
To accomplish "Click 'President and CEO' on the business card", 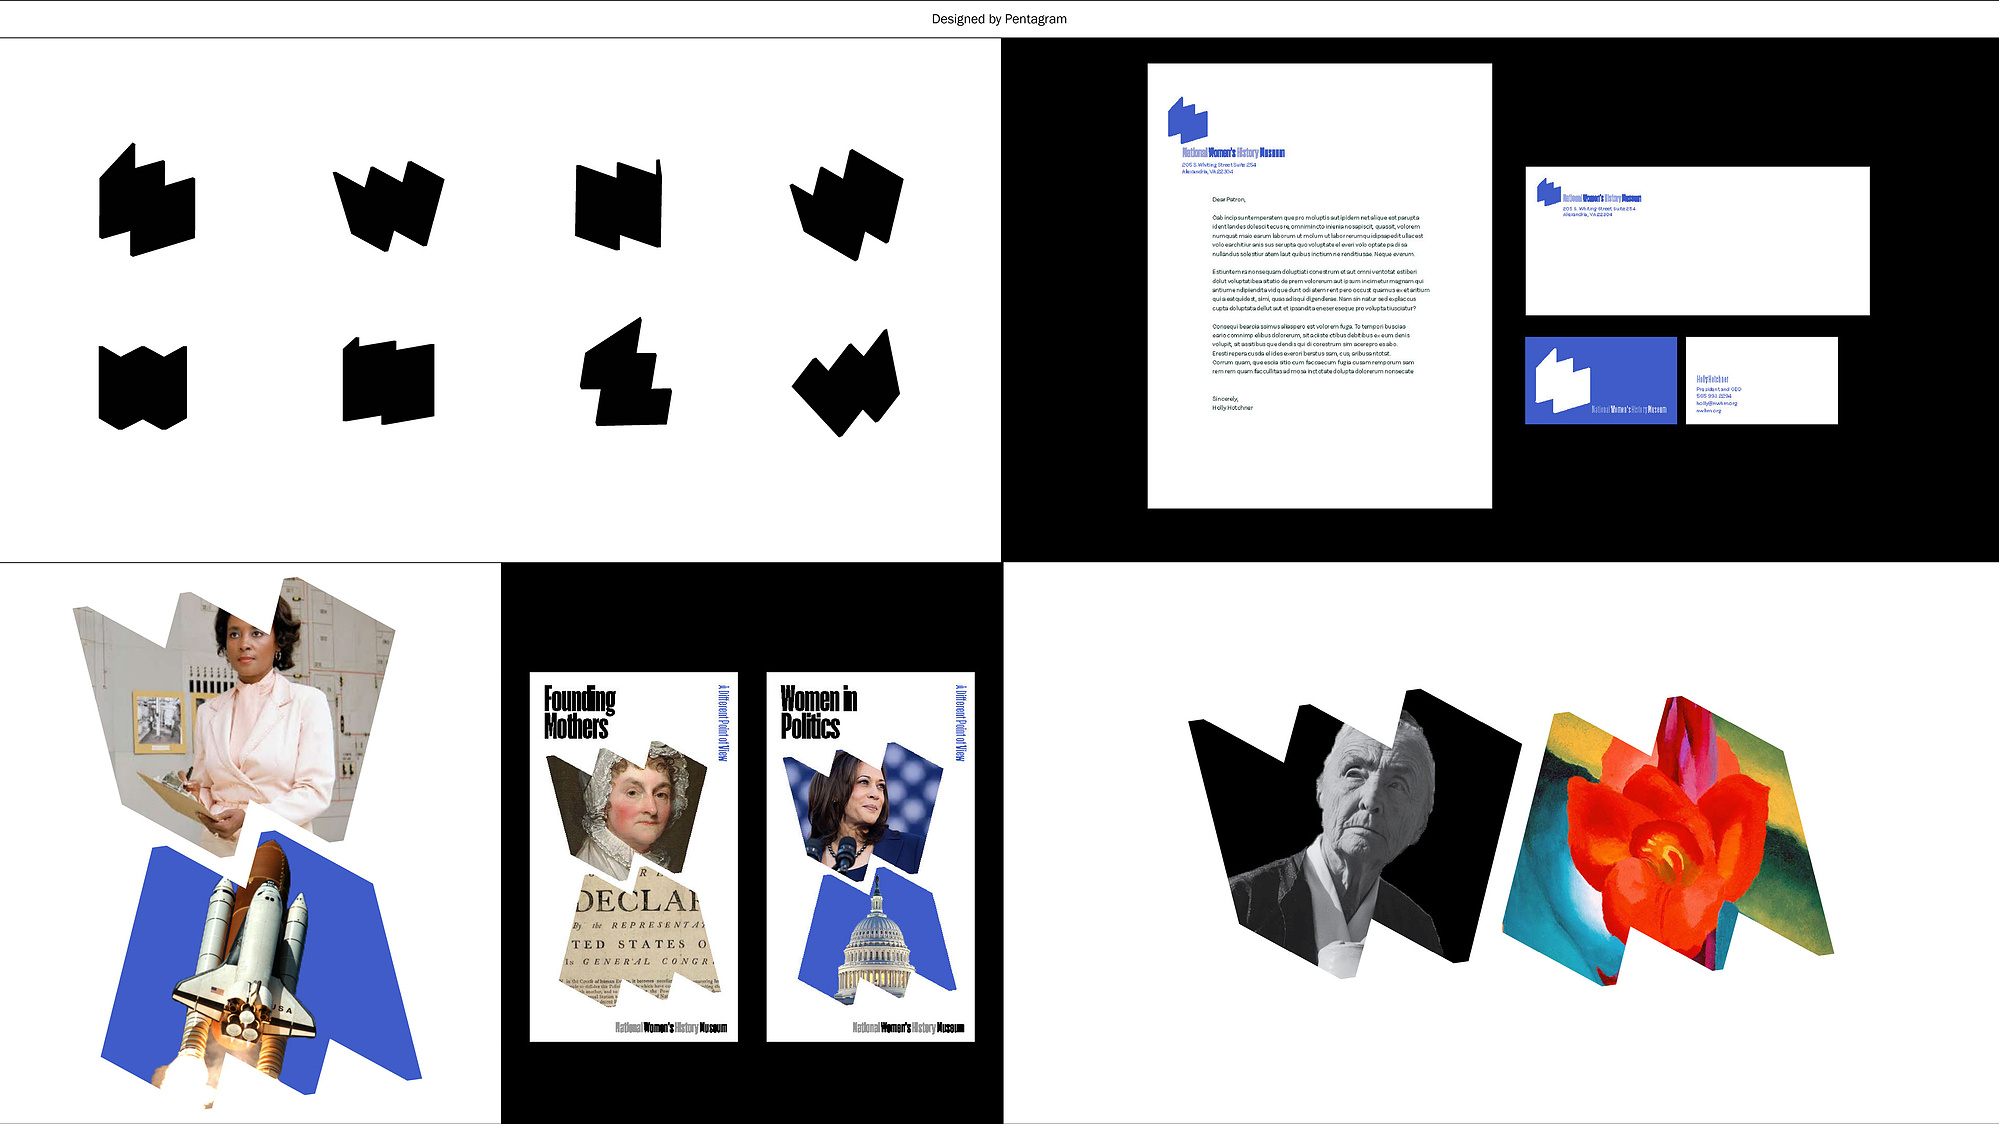I will coord(1718,389).
